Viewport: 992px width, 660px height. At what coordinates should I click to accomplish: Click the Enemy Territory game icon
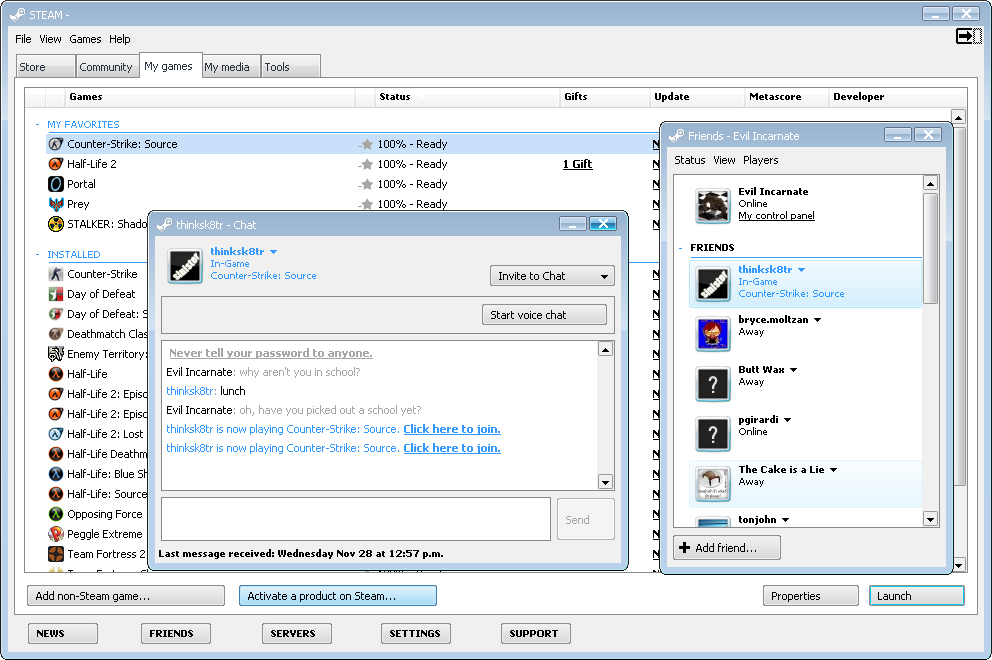(56, 354)
